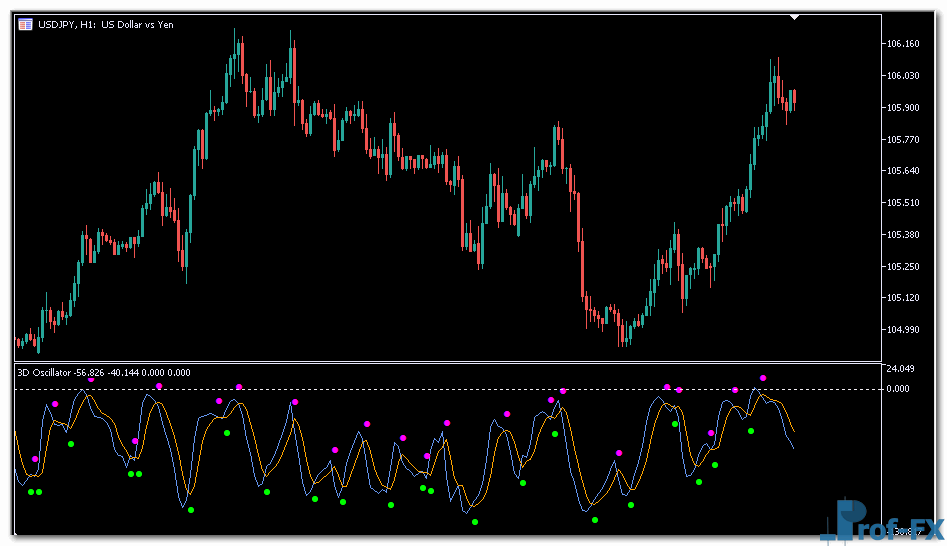
Task: Click the rightmost green oscillator dot
Action: 751,431
